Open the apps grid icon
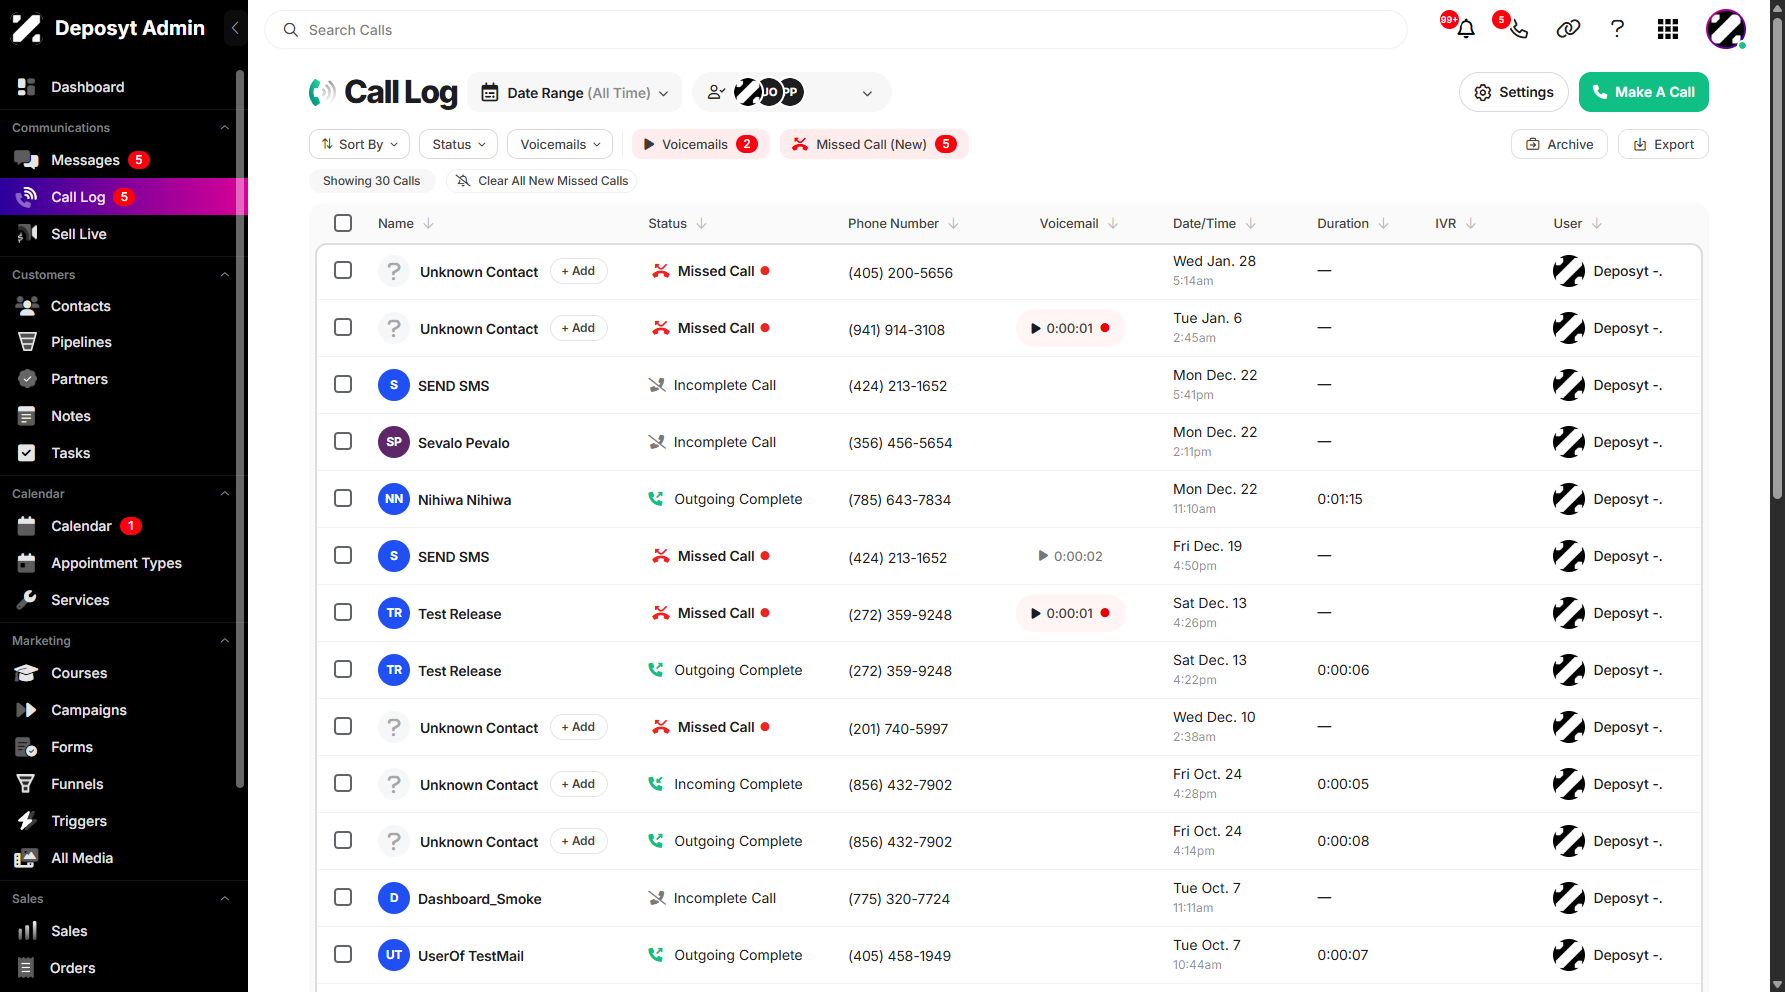1785x992 pixels. coord(1667,29)
